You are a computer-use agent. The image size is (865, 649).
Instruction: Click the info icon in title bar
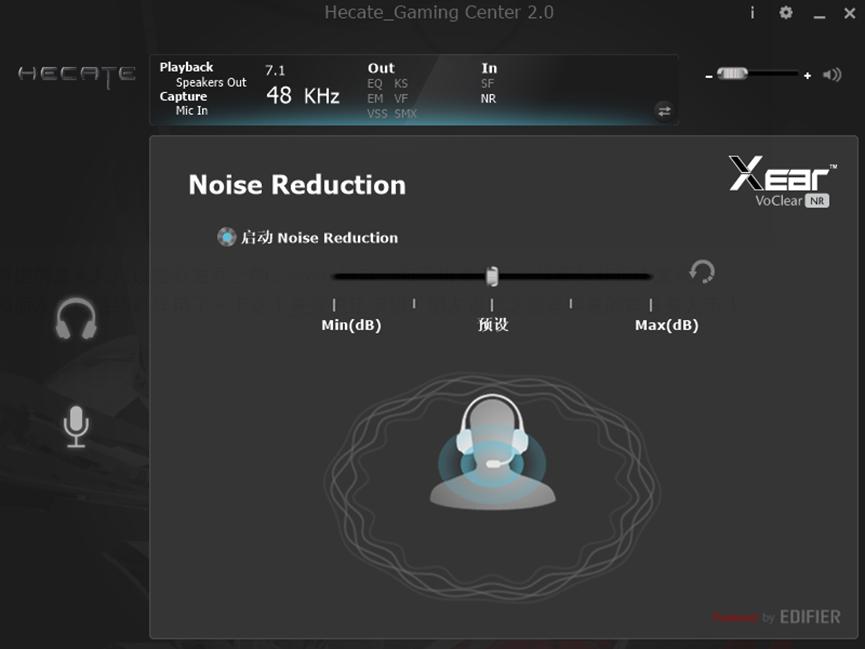coord(752,13)
